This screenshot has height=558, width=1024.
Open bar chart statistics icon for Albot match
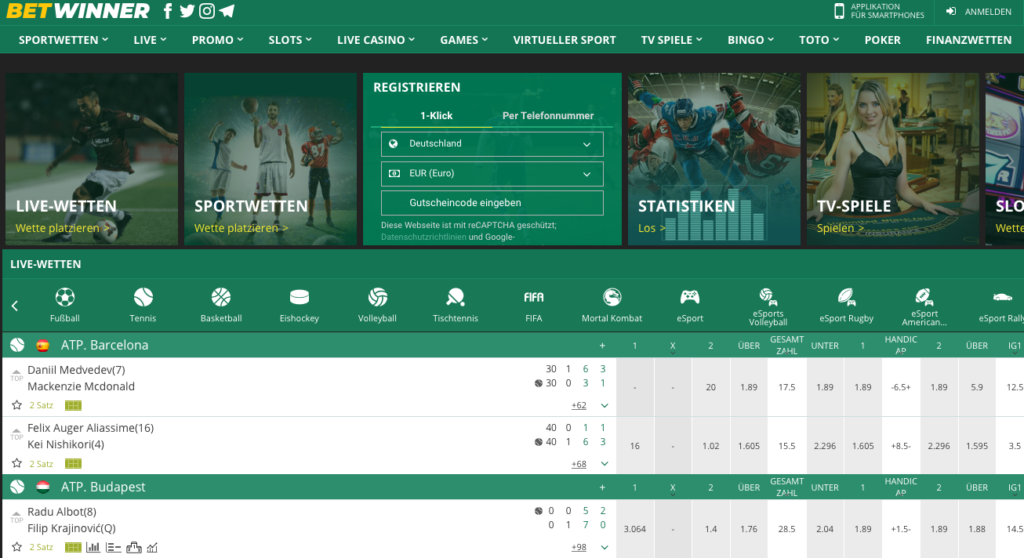click(x=93, y=548)
